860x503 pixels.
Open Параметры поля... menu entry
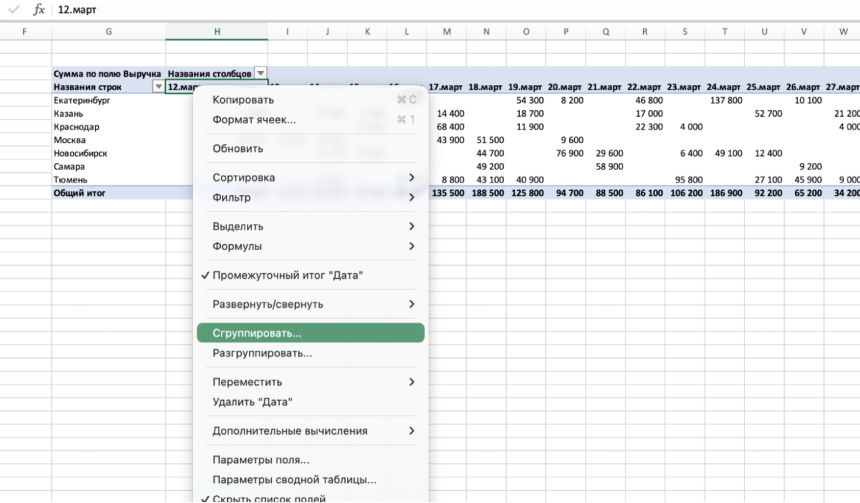pyautogui.click(x=310, y=460)
